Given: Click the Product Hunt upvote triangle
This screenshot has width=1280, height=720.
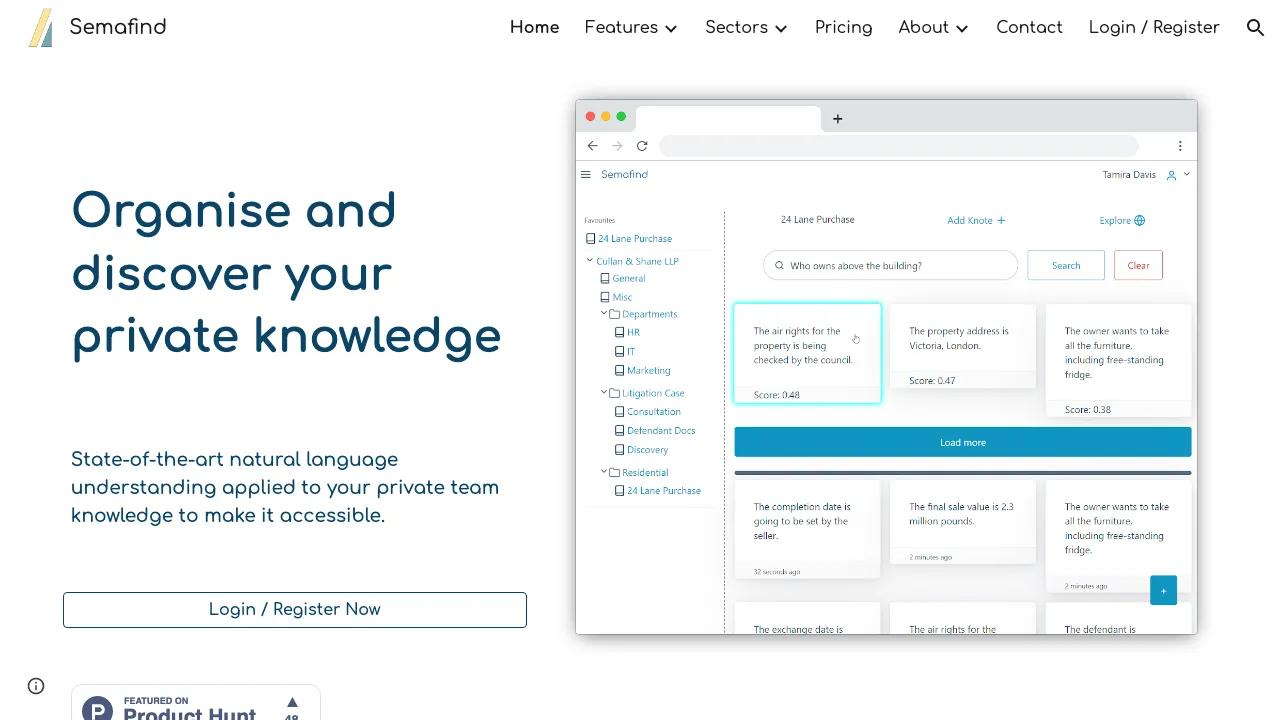Looking at the screenshot, I should [292, 702].
